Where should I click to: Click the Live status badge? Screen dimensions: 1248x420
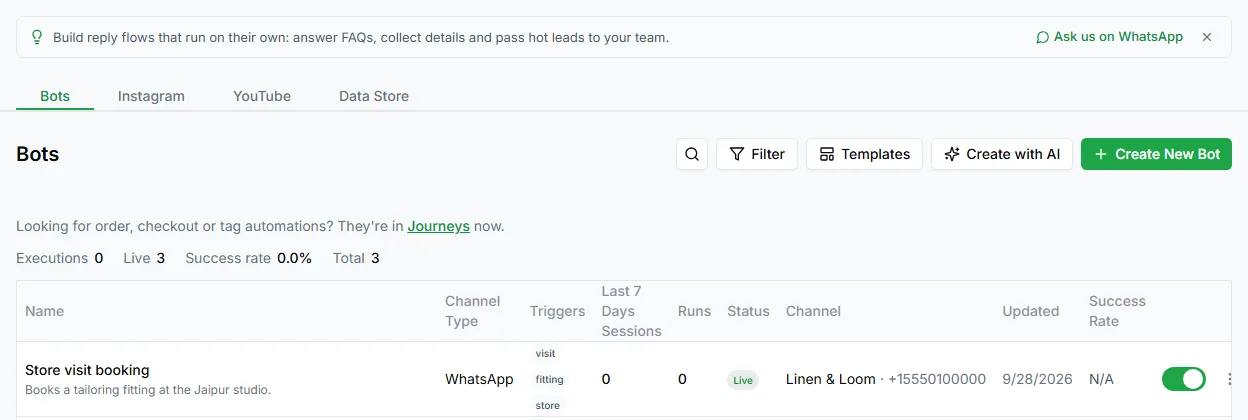point(743,380)
